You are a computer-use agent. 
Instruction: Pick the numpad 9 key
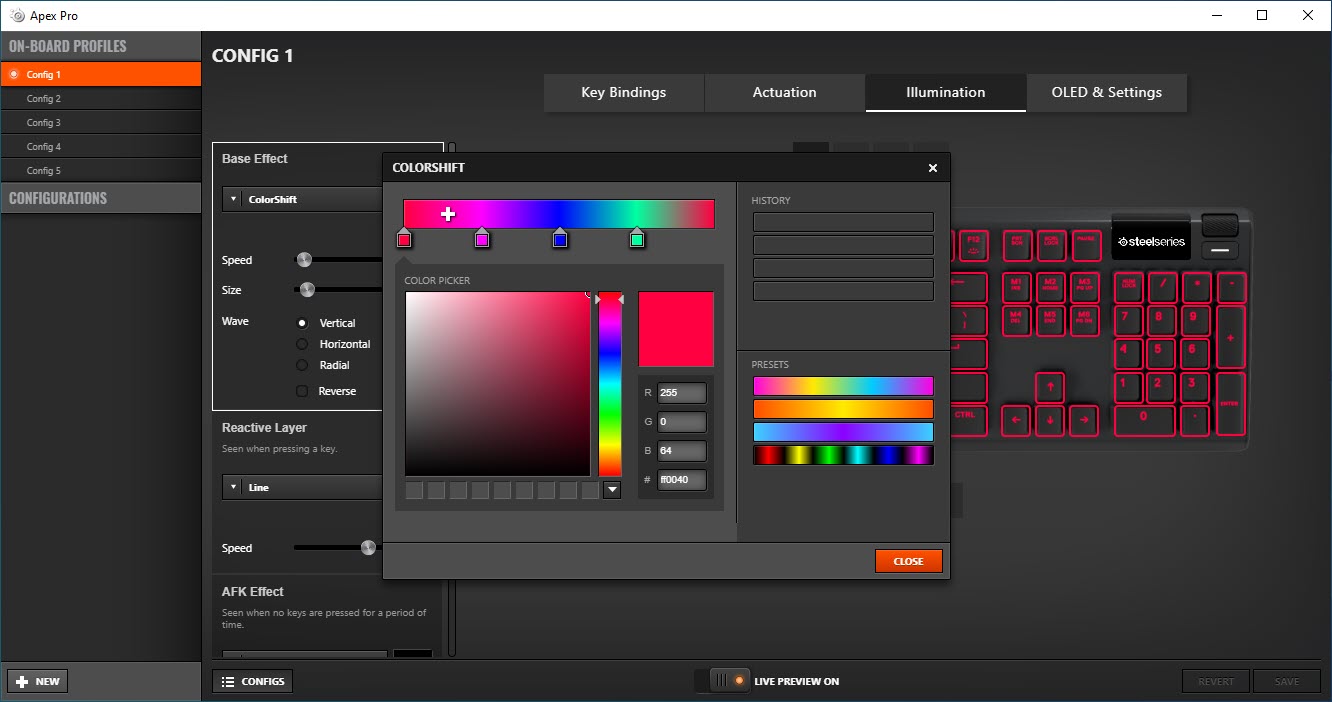[x=1195, y=320]
